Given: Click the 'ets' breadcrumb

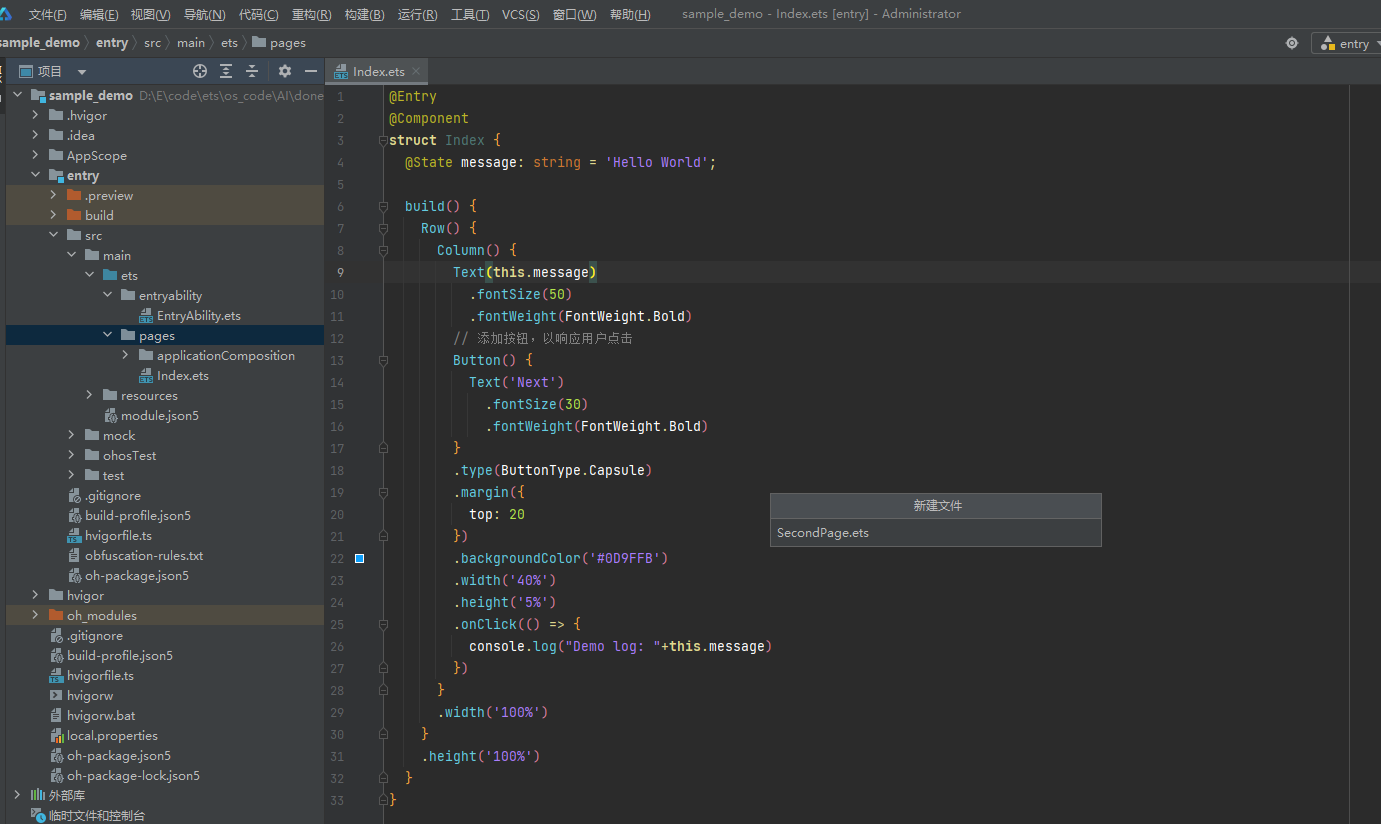Looking at the screenshot, I should pyautogui.click(x=230, y=43).
